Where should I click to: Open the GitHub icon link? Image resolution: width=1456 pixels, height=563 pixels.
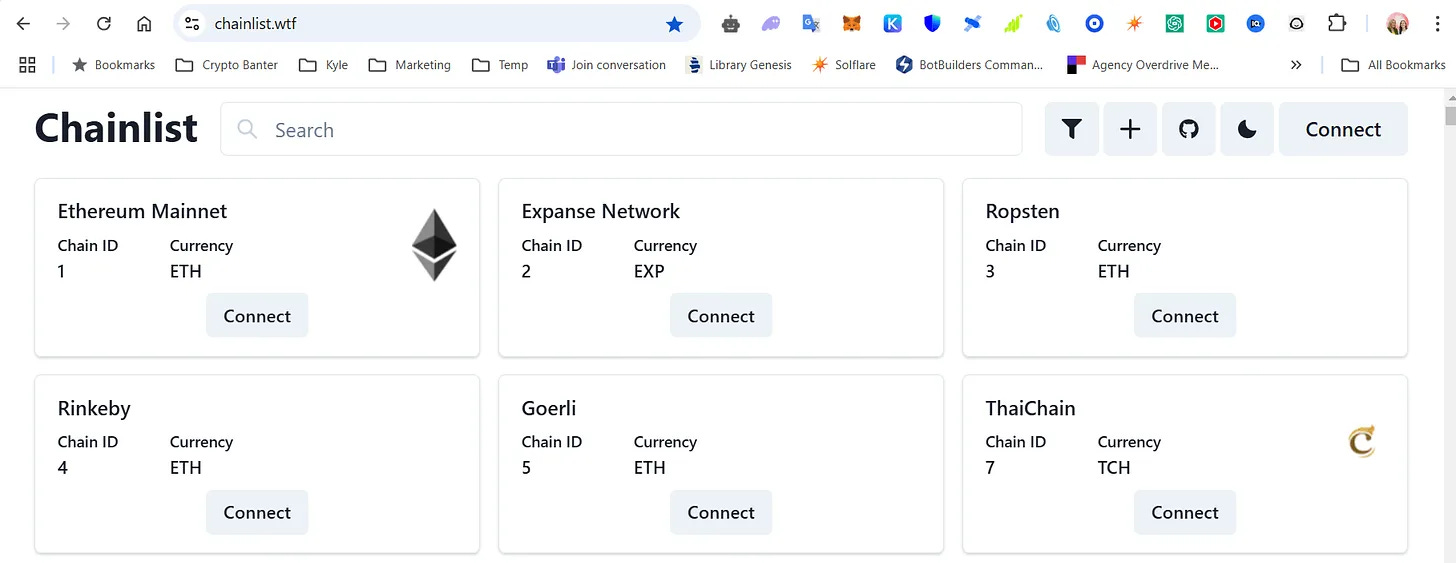click(1189, 129)
